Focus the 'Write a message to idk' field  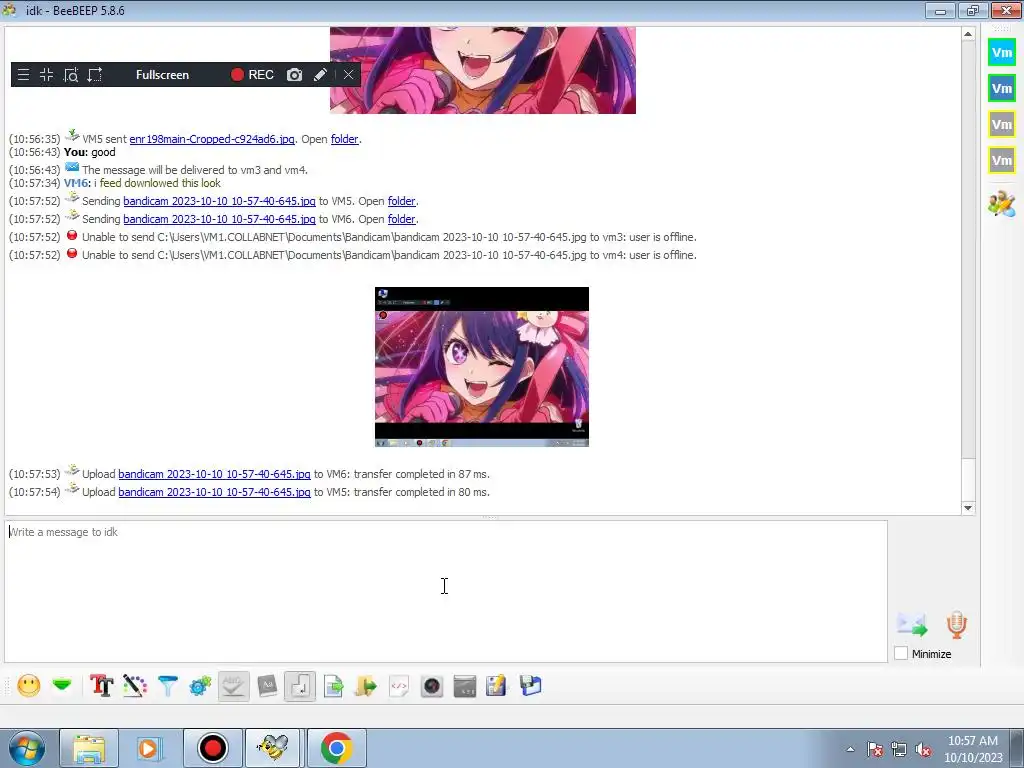tap(446, 591)
